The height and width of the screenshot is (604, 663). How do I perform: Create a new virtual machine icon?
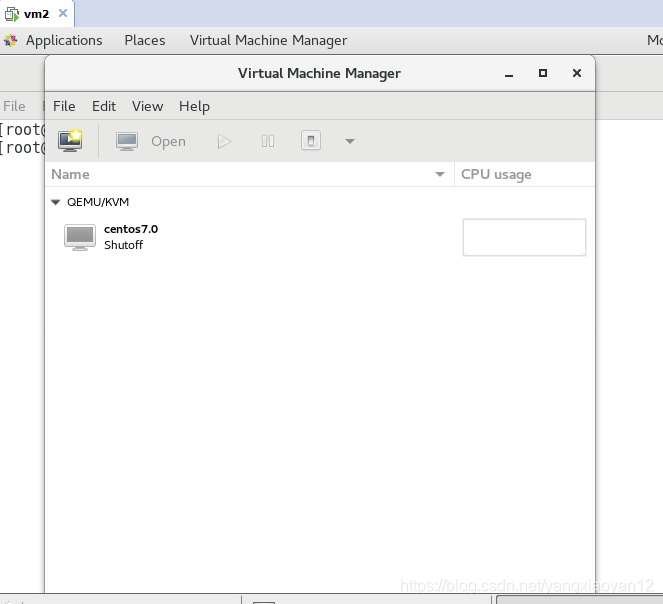pos(70,141)
